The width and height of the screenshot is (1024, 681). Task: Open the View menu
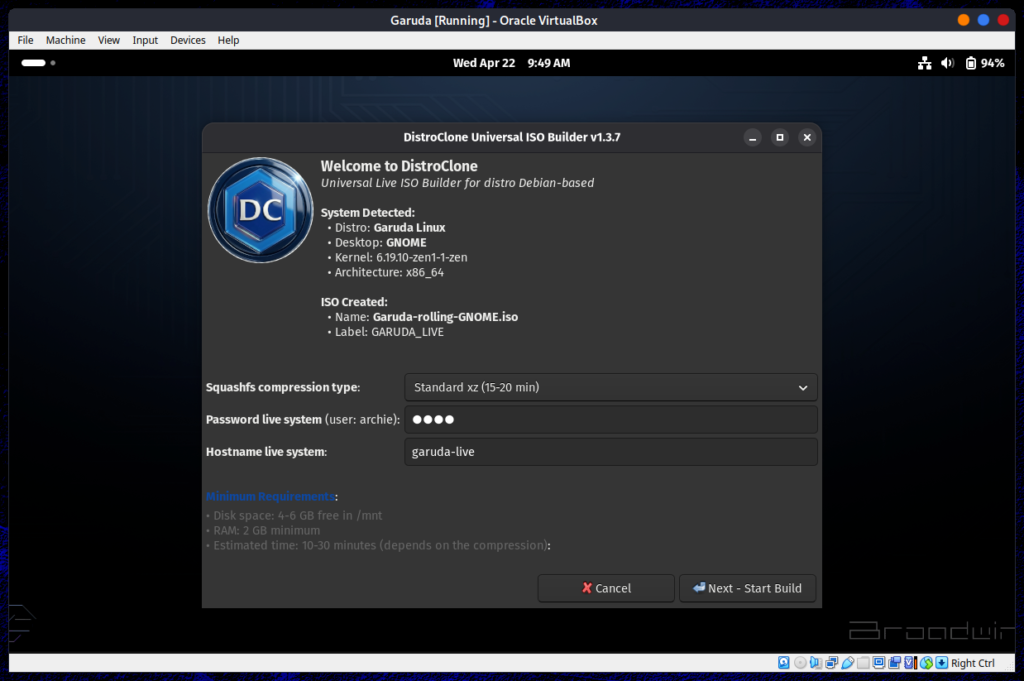click(x=109, y=40)
